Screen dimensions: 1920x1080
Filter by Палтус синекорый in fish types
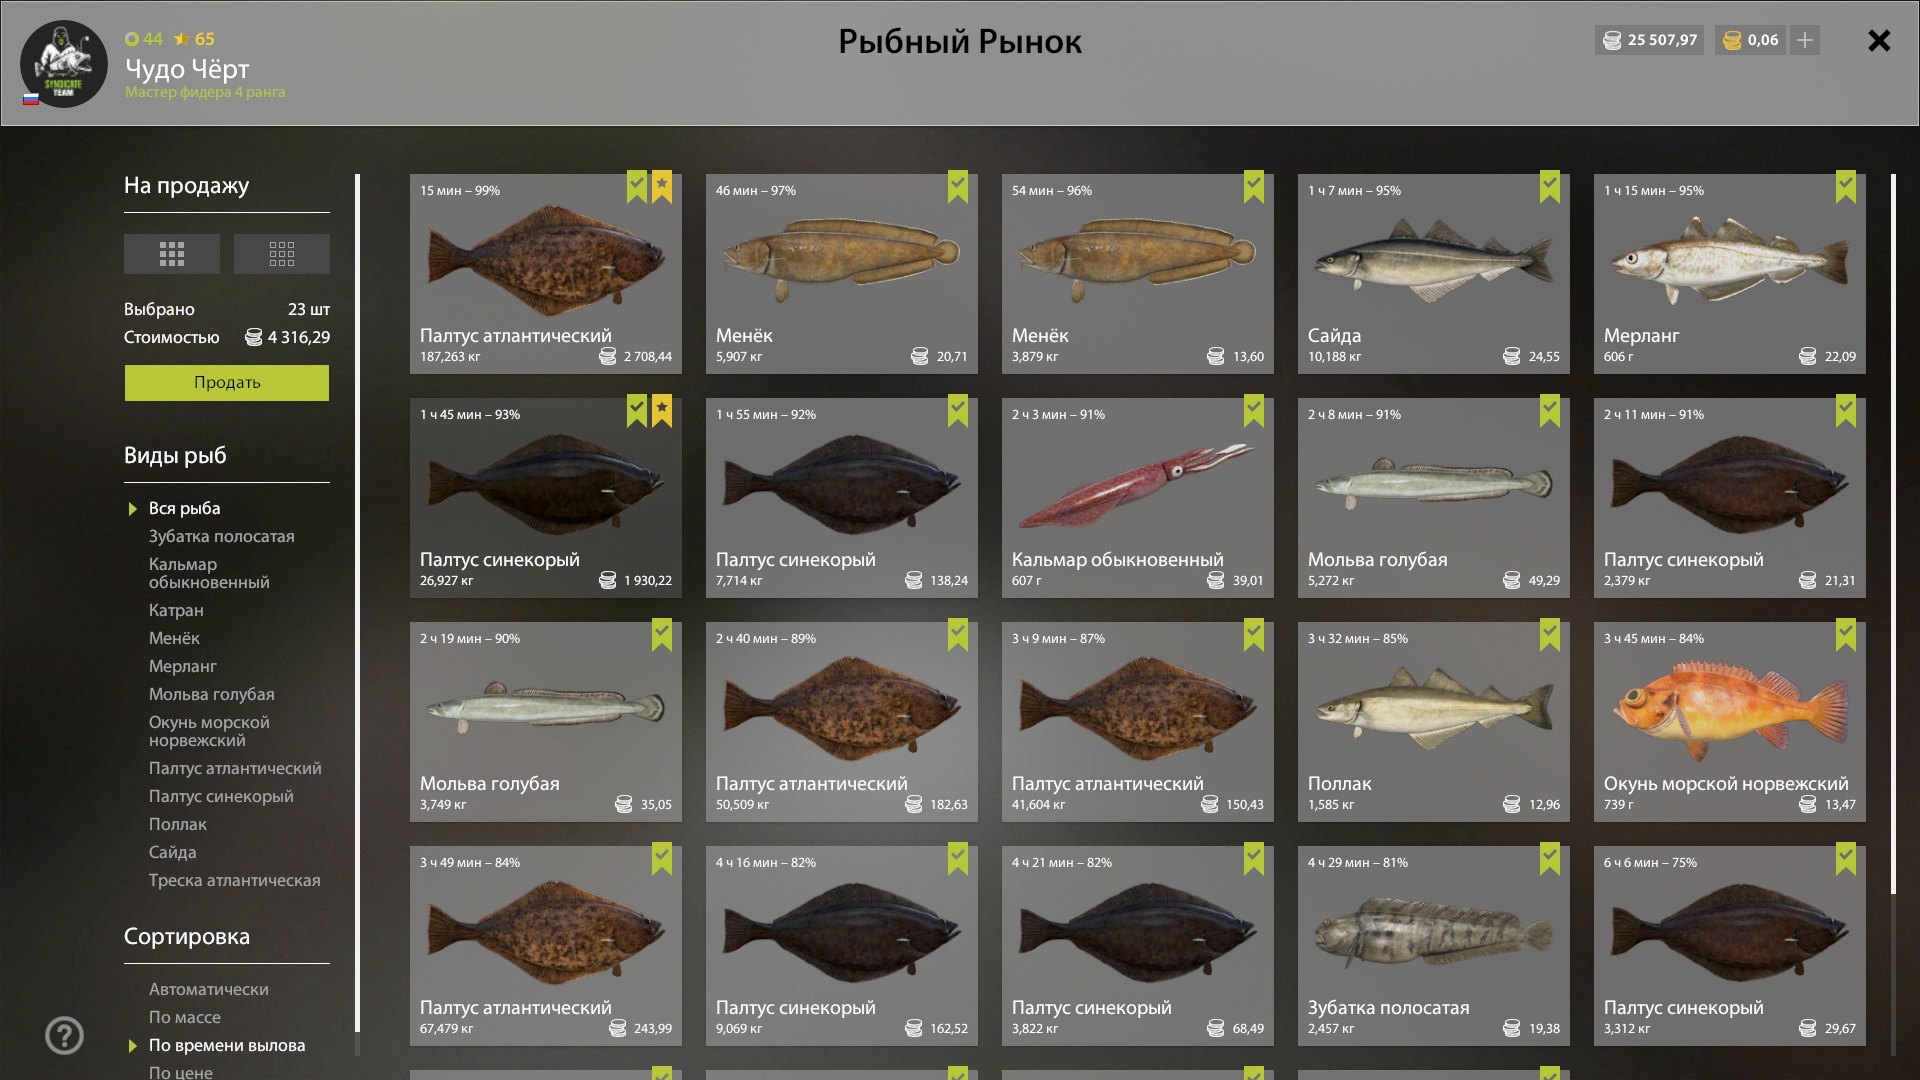point(221,796)
